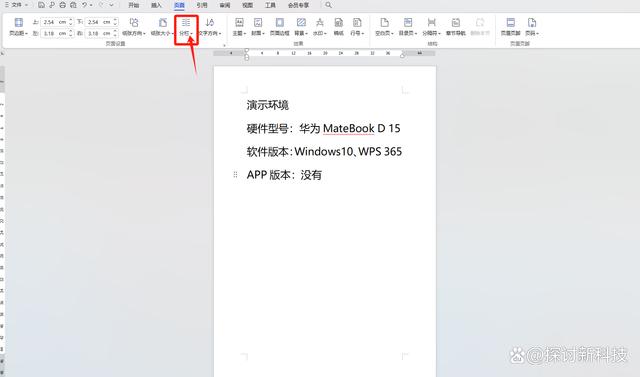Open the 页码 page number menu

pyautogui.click(x=532, y=27)
